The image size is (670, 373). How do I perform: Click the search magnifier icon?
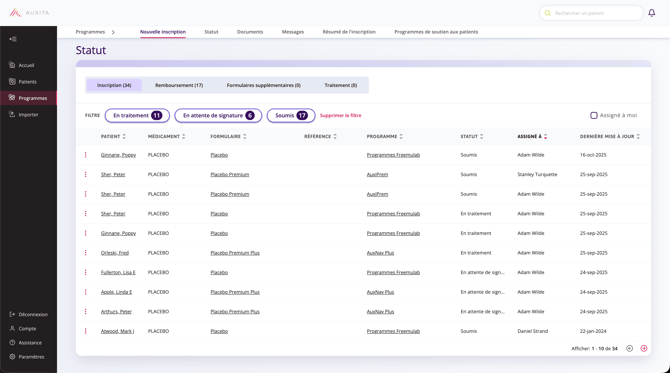coord(548,13)
